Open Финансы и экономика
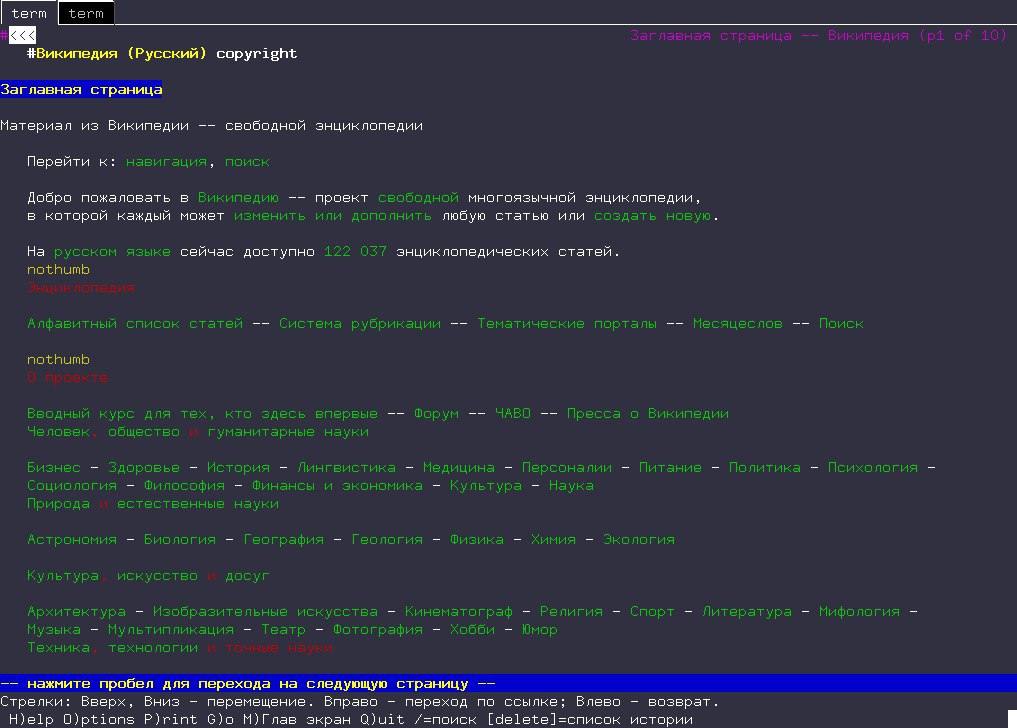 pos(337,485)
